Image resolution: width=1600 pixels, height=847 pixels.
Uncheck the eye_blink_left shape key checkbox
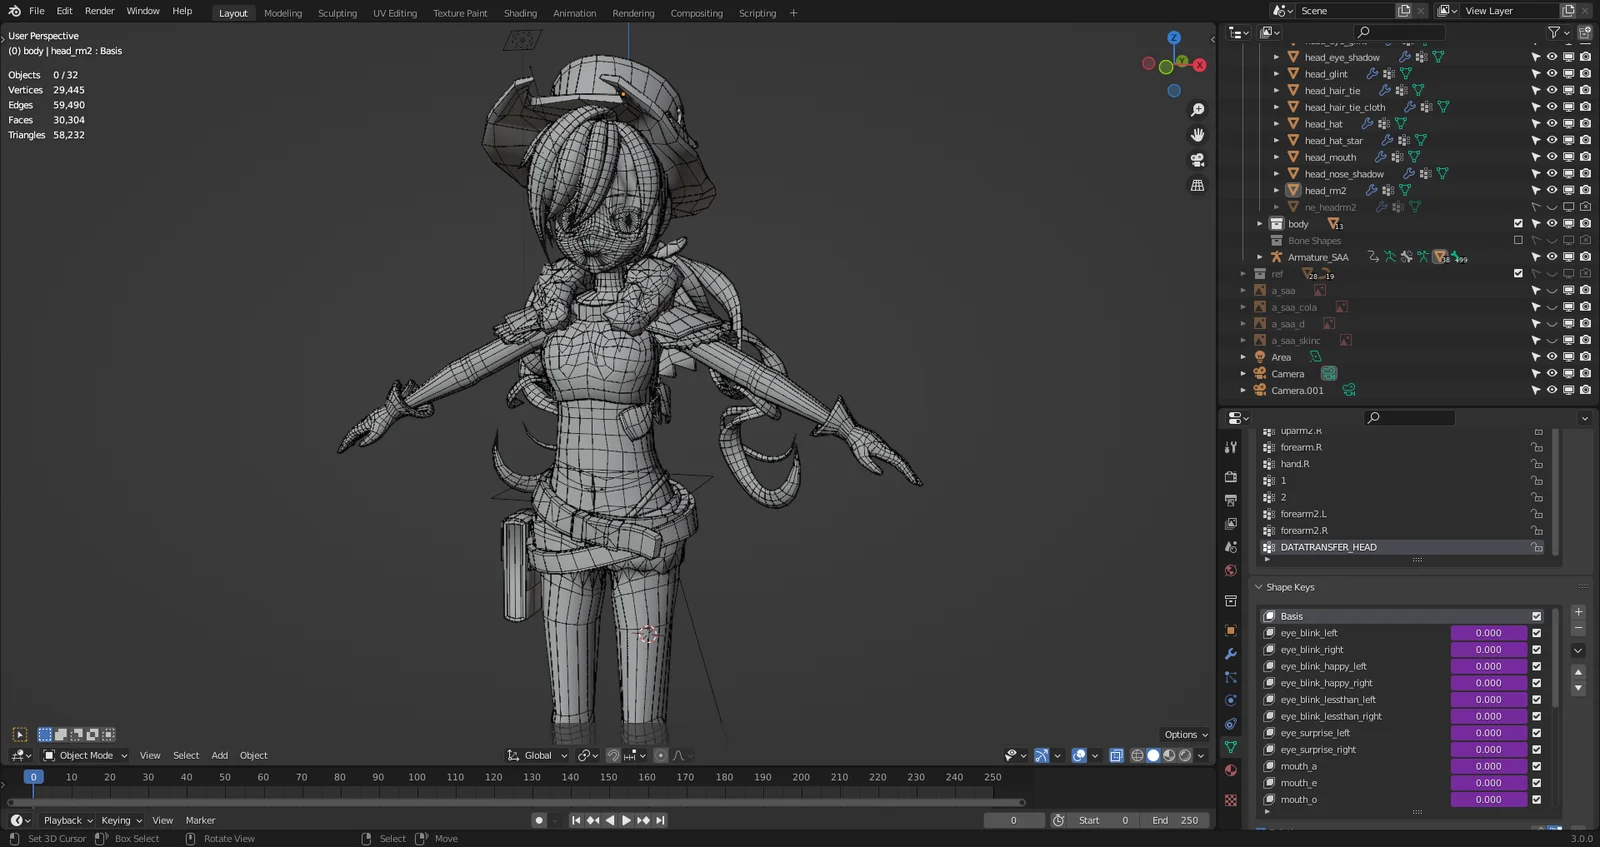coord(1537,633)
